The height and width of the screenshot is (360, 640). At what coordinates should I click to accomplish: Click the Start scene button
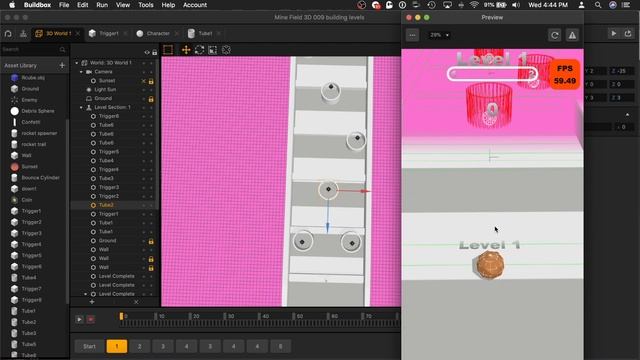click(89, 346)
